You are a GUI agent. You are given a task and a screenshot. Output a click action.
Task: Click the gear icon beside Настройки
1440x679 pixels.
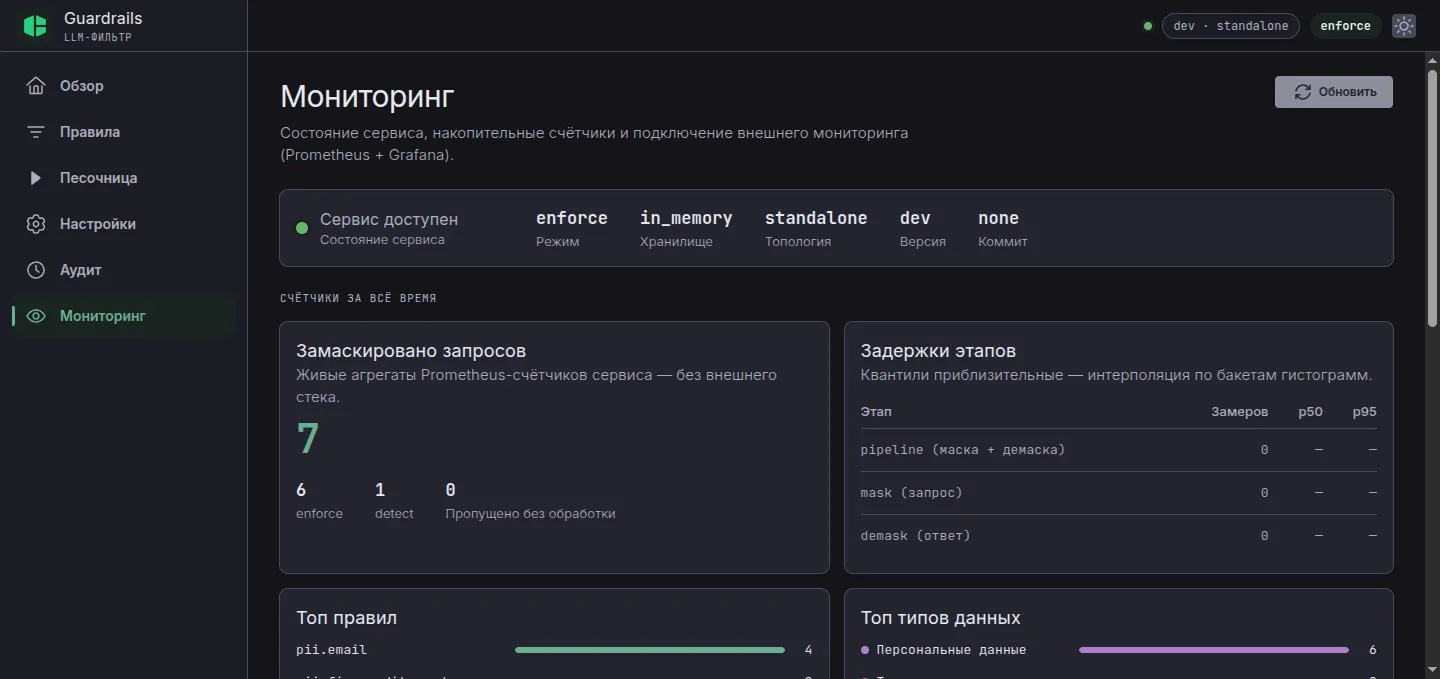click(x=36, y=224)
